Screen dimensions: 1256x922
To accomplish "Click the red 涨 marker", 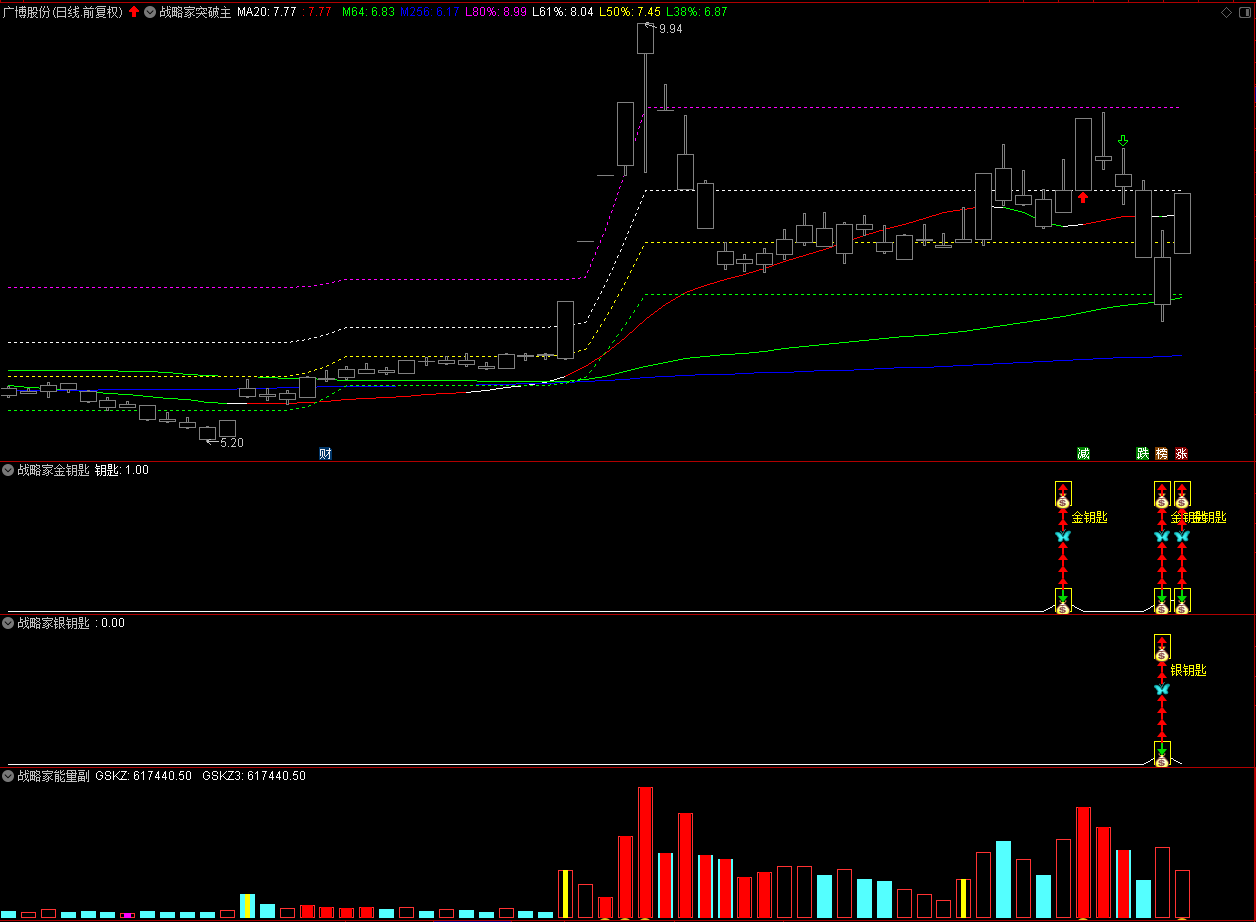I will [x=1181, y=453].
